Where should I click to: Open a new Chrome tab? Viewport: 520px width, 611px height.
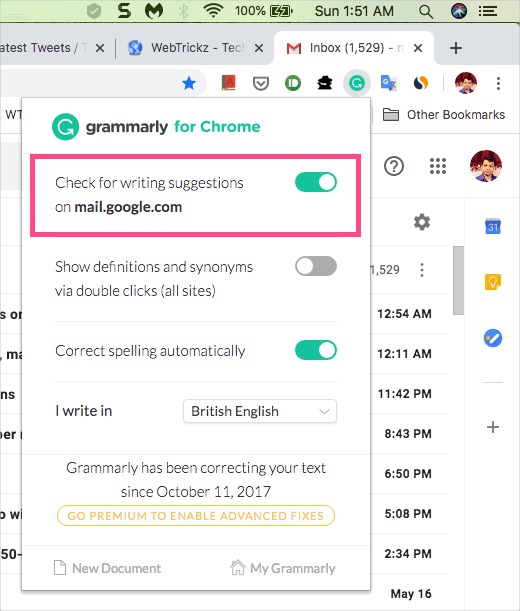pos(456,48)
